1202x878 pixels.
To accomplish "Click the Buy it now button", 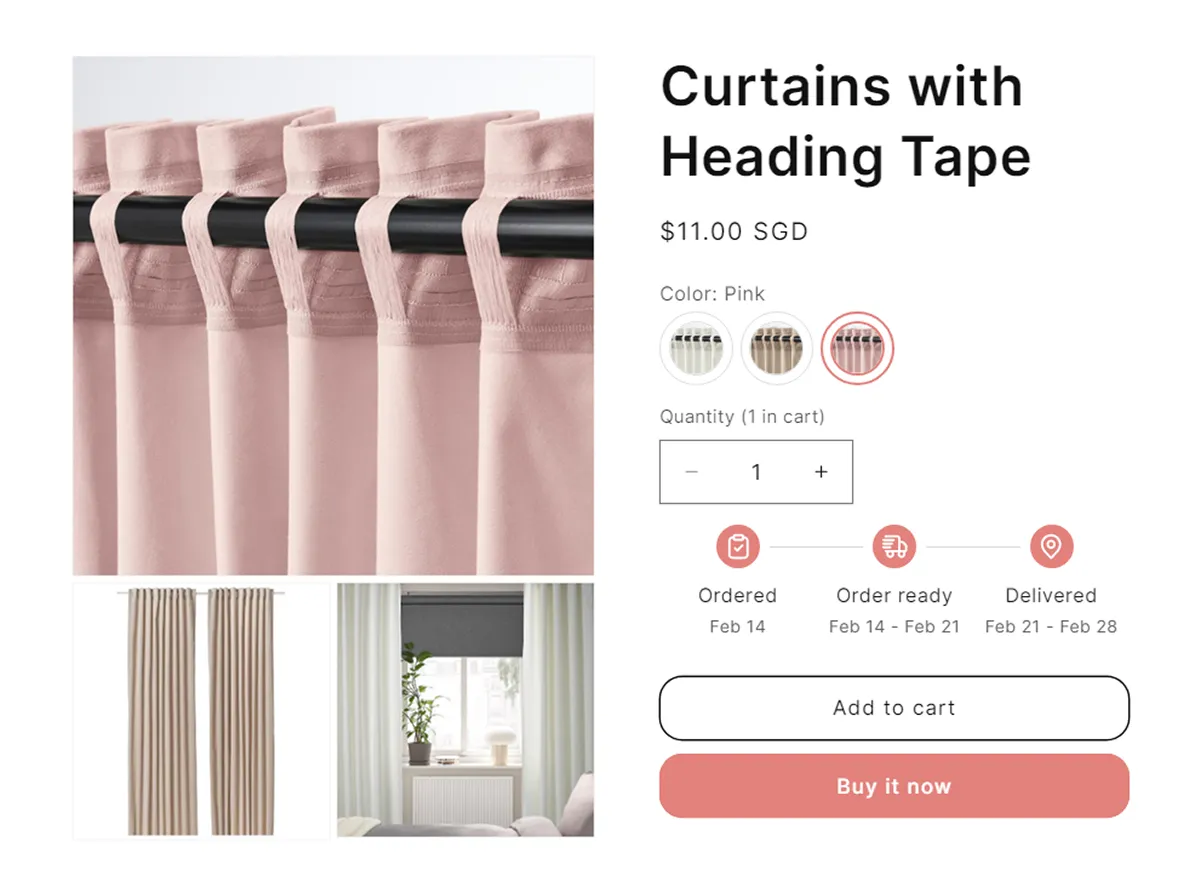I will [x=894, y=786].
